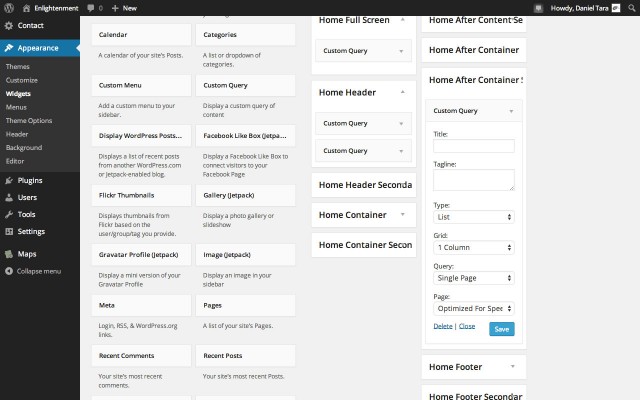
Task: Open Home Container Secondary widget area
Action: coord(364,245)
